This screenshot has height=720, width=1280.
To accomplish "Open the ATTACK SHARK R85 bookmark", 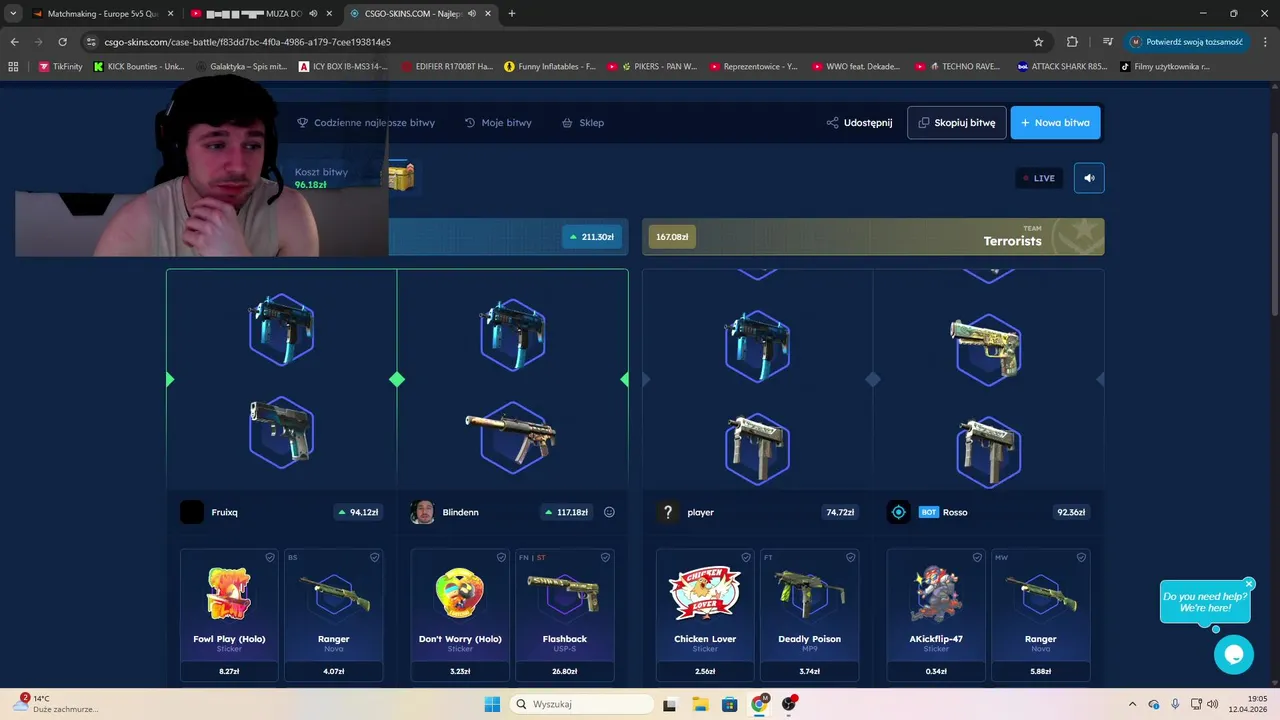I will pyautogui.click(x=1063, y=67).
